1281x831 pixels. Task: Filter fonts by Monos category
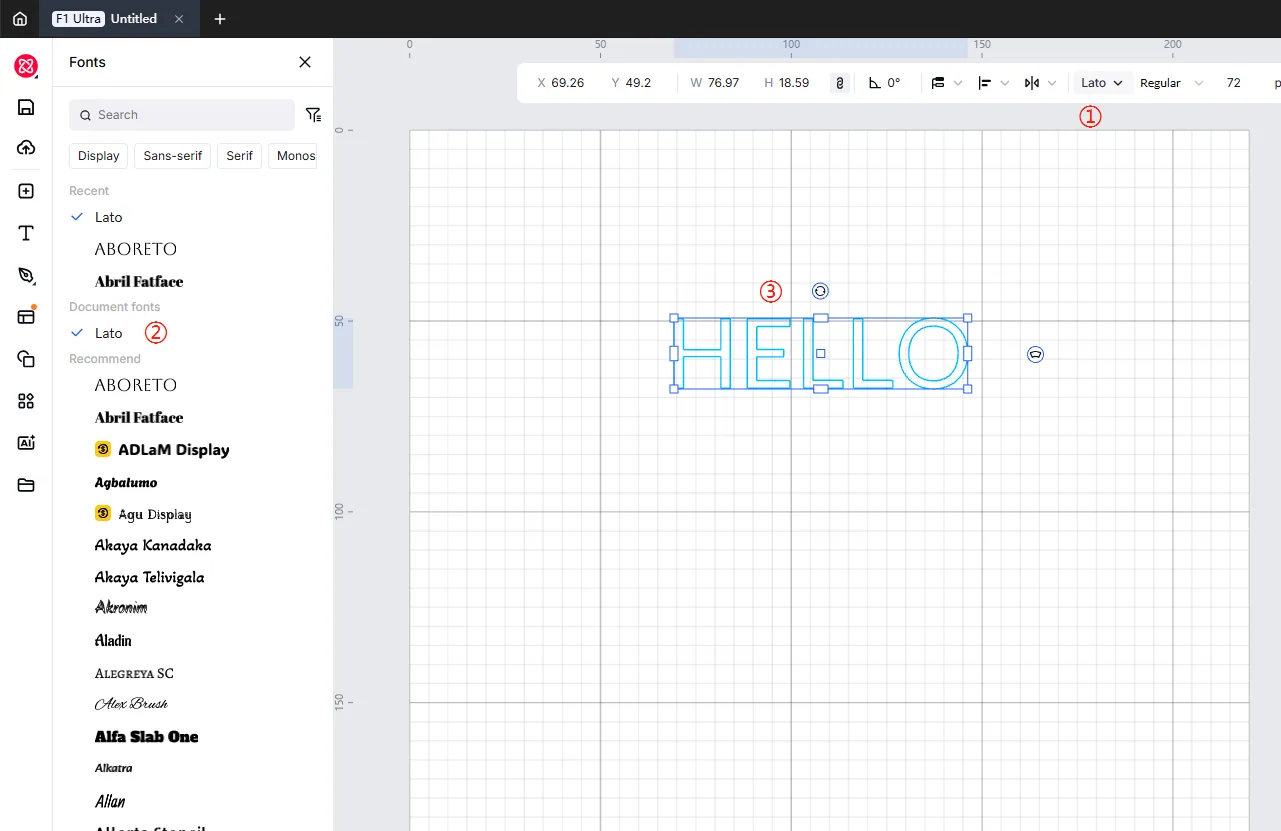click(x=295, y=156)
